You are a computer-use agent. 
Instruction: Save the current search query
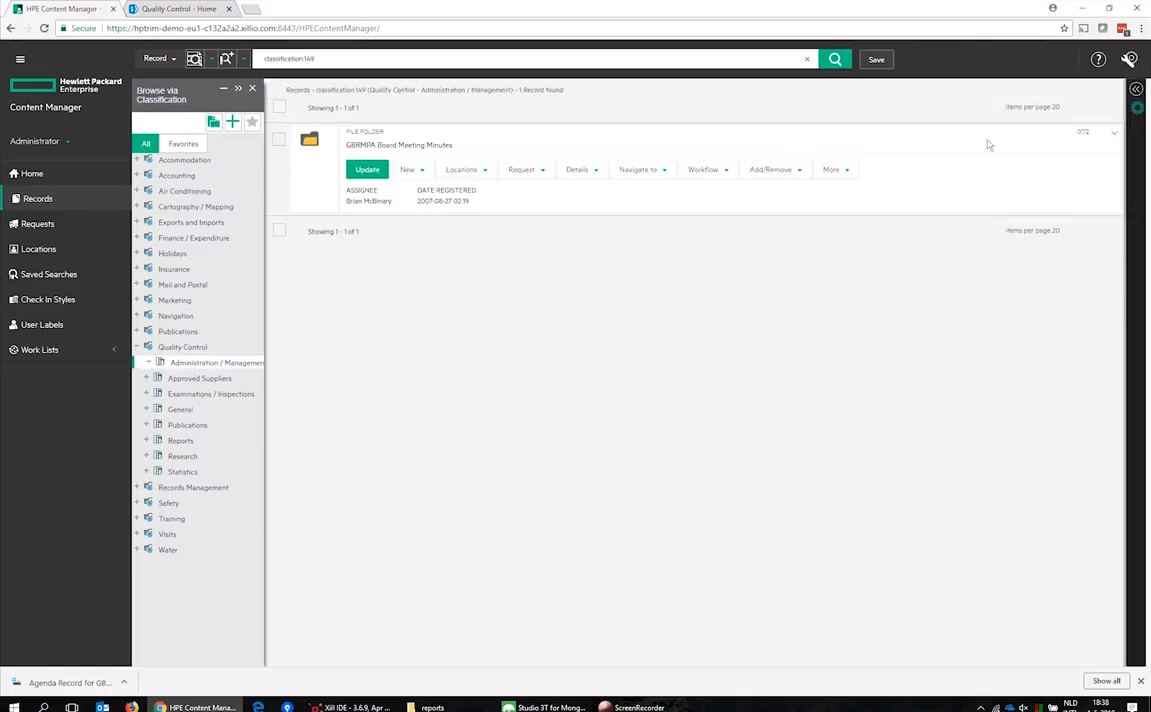876,59
